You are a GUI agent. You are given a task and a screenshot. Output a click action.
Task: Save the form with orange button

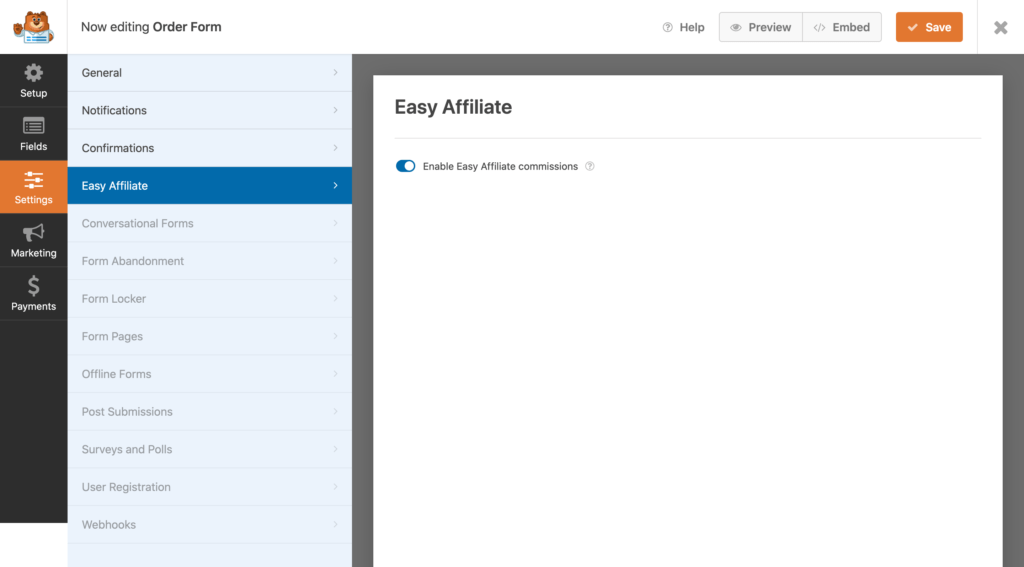[929, 28]
